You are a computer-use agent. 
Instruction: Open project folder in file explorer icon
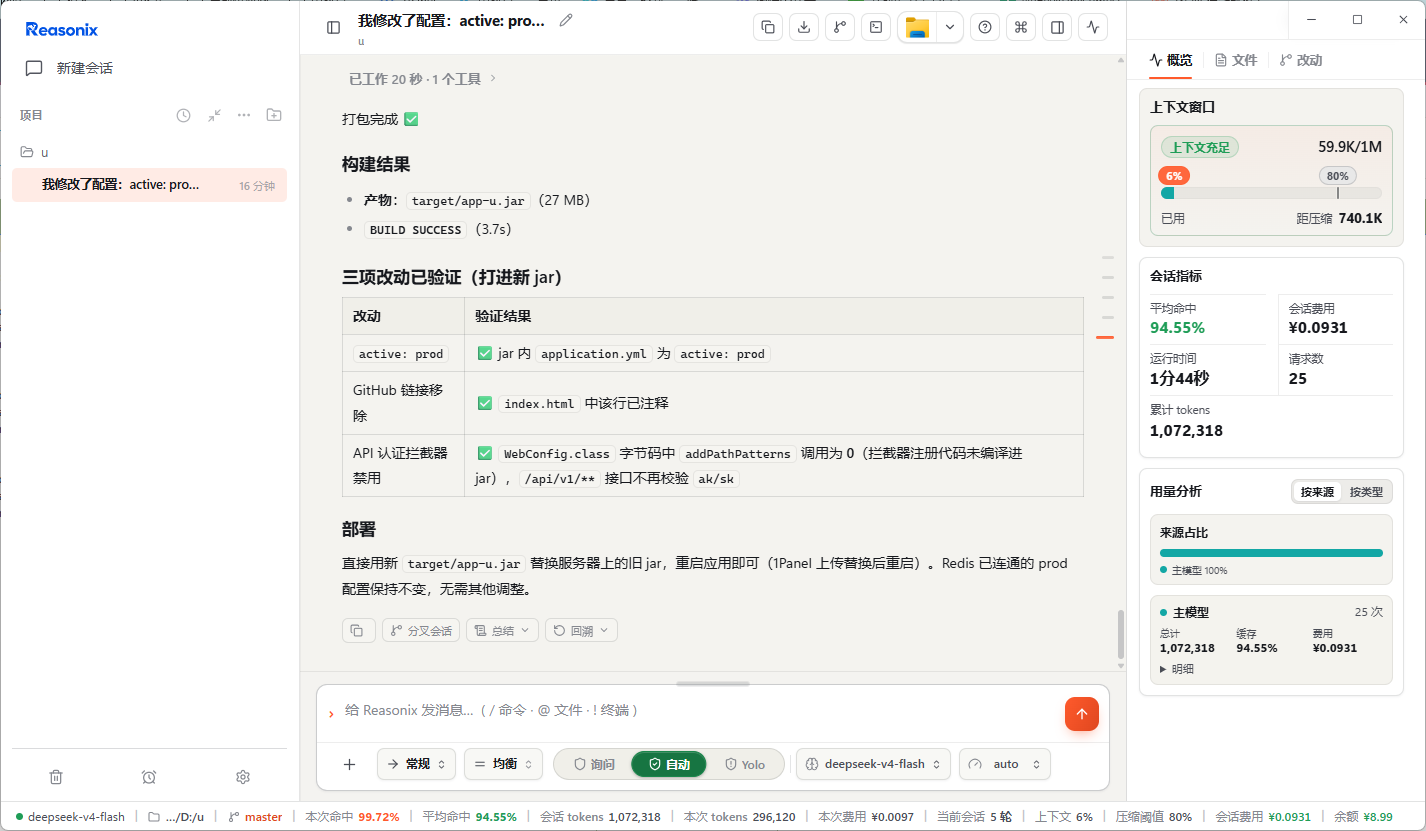[x=917, y=27]
